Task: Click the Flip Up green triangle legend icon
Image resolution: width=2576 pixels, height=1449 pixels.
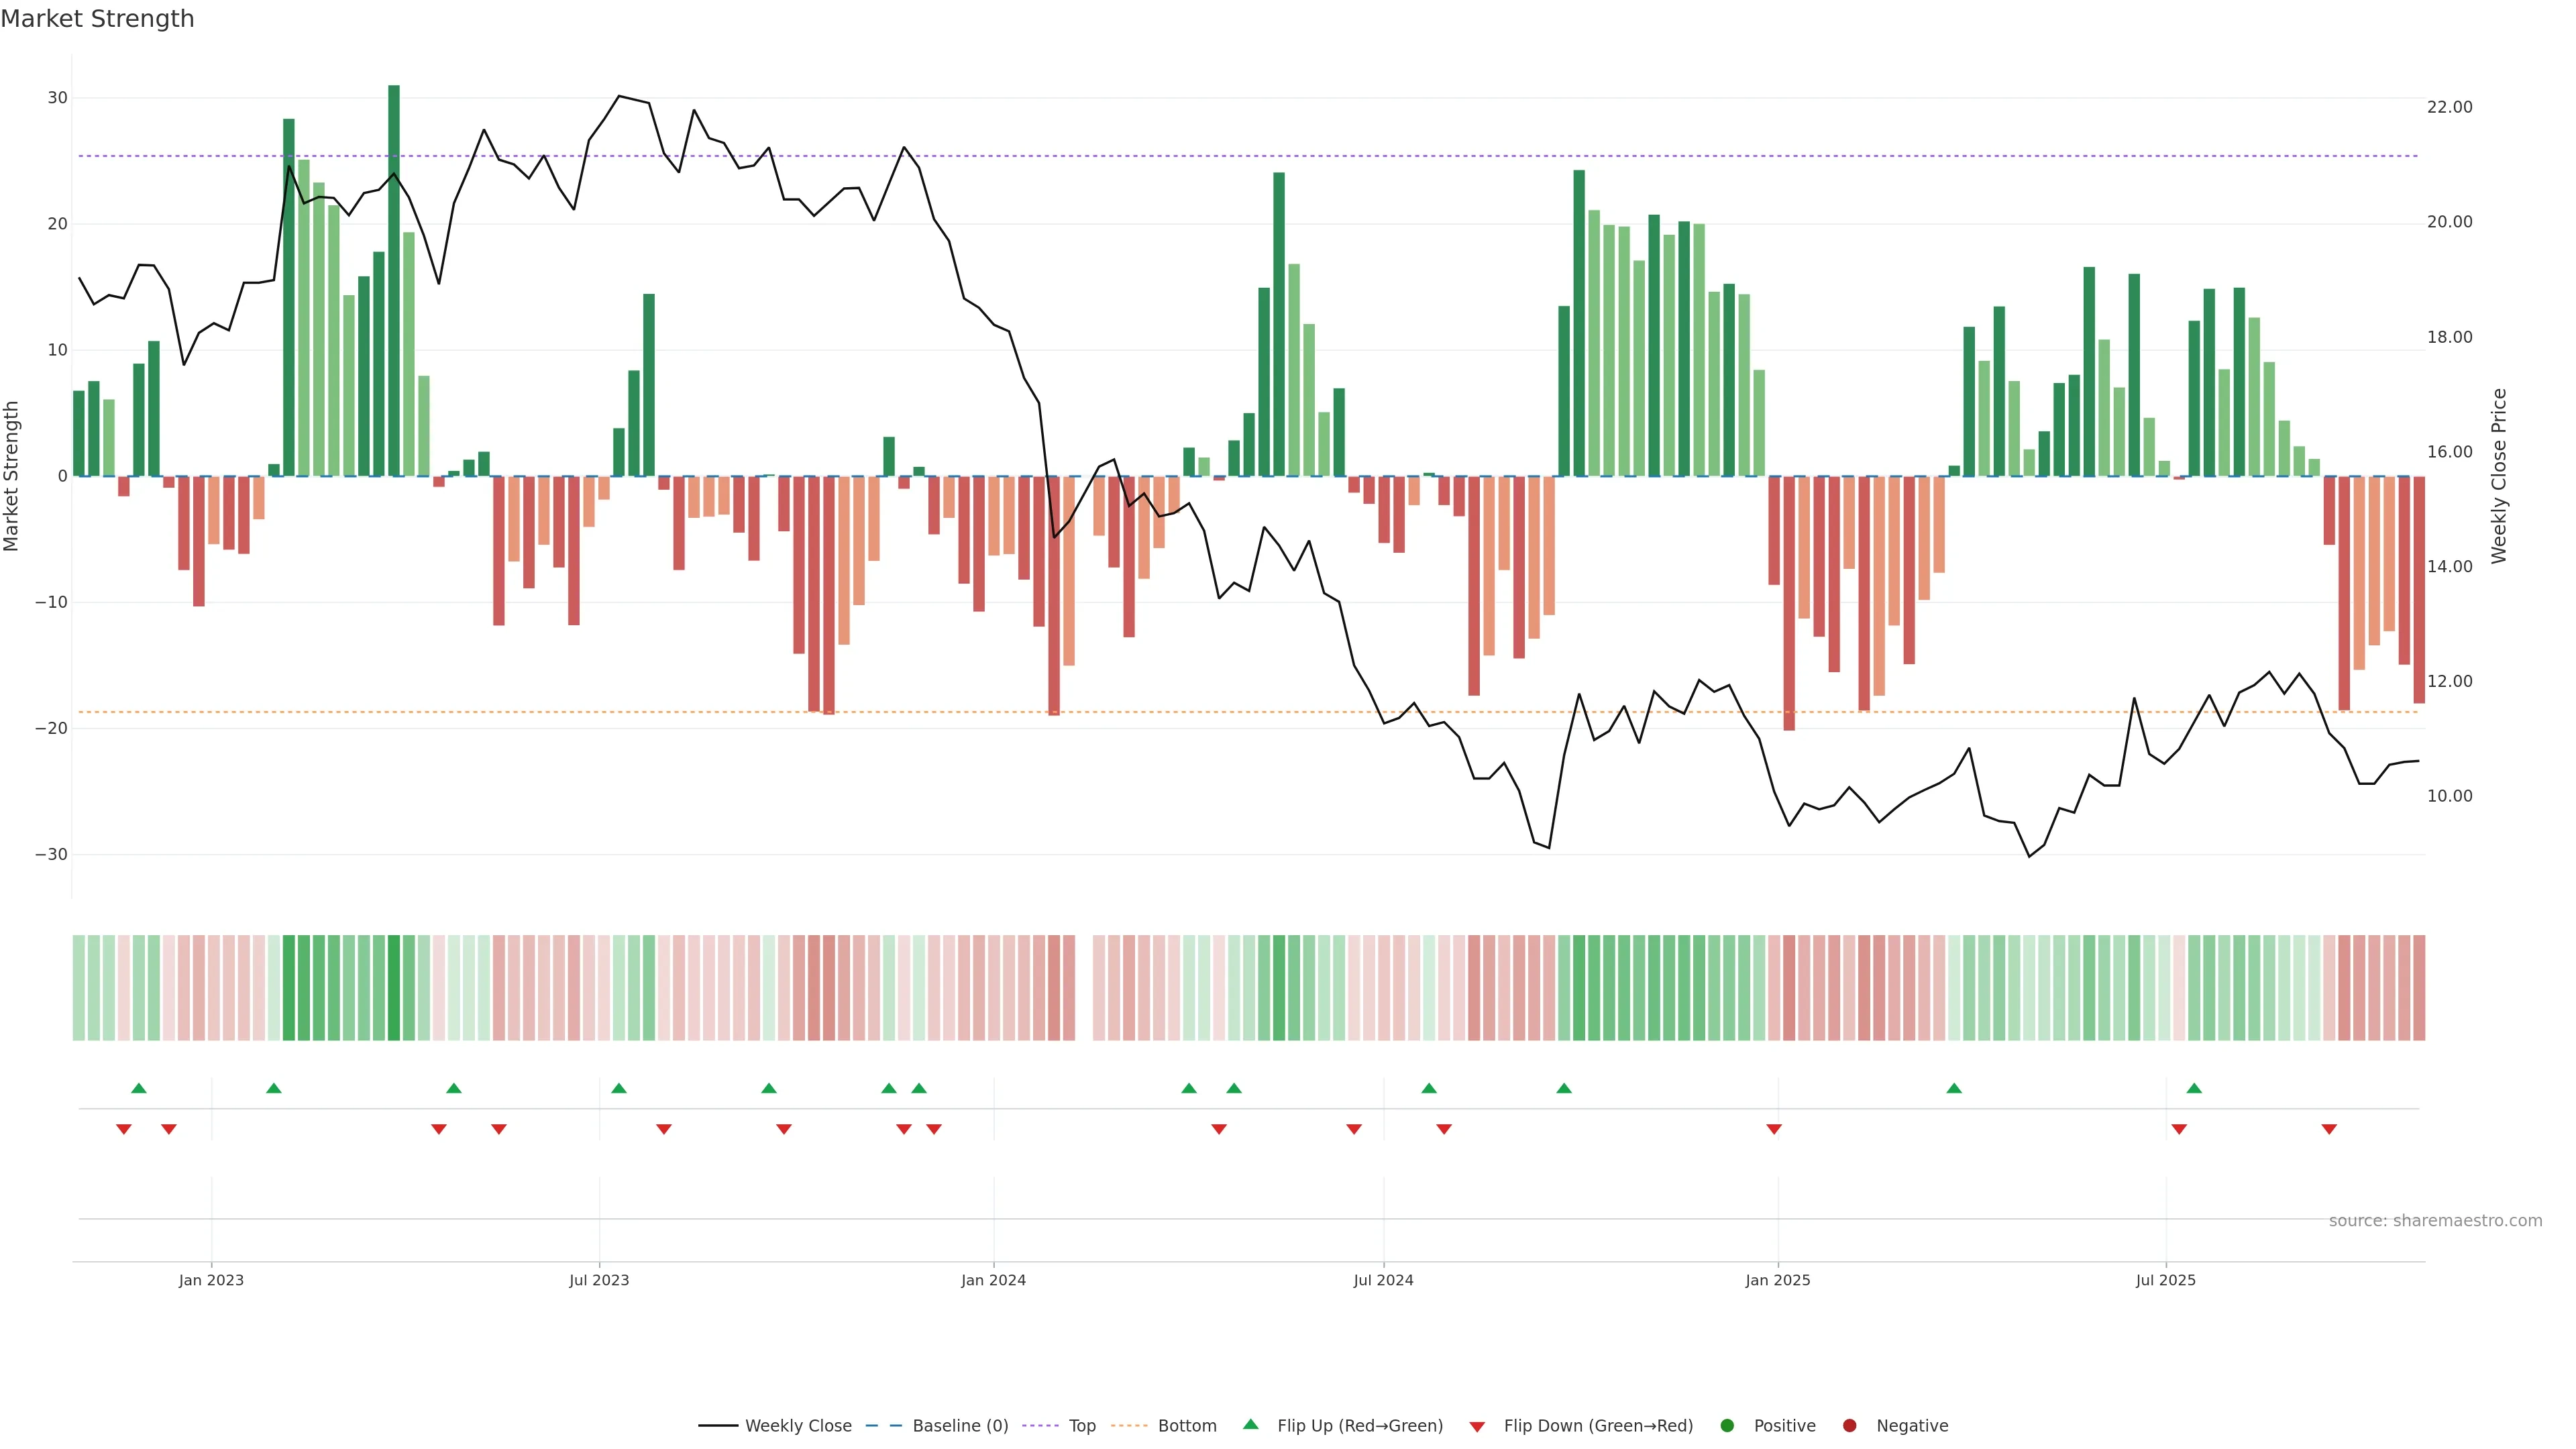Action: coord(1250,1424)
